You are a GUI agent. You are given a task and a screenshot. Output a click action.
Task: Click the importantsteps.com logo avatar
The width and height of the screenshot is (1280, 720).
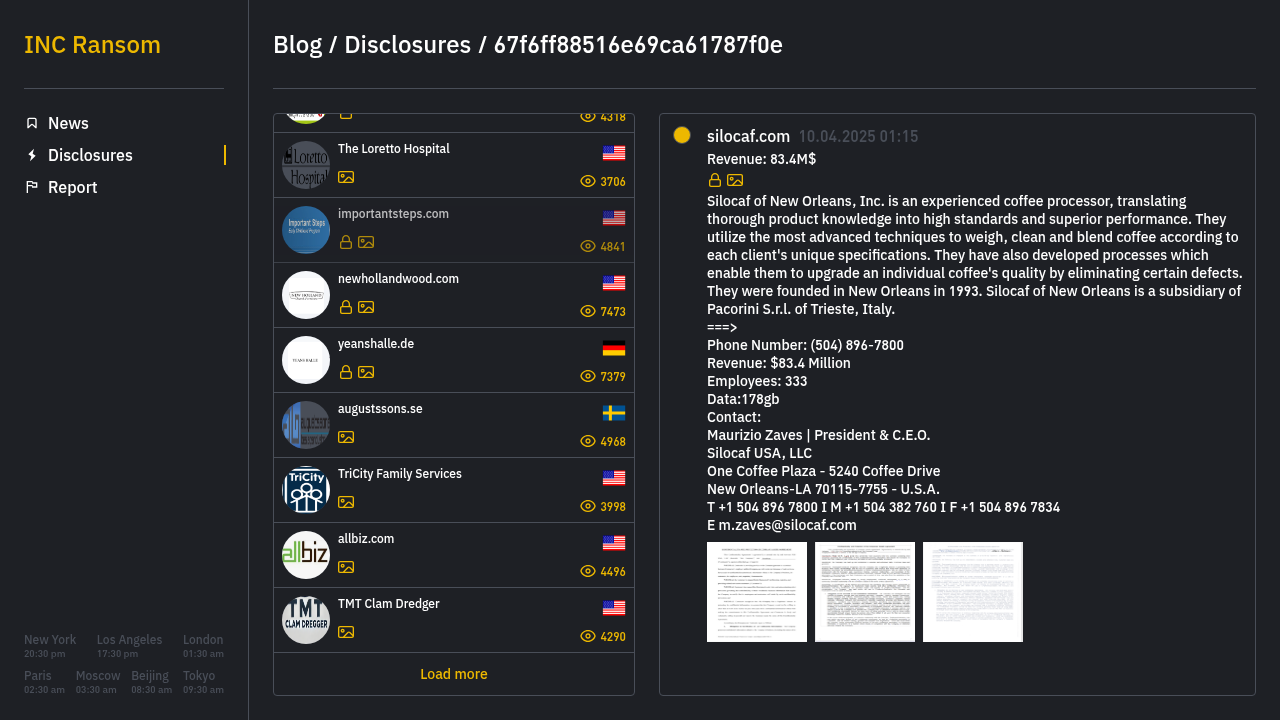click(306, 230)
